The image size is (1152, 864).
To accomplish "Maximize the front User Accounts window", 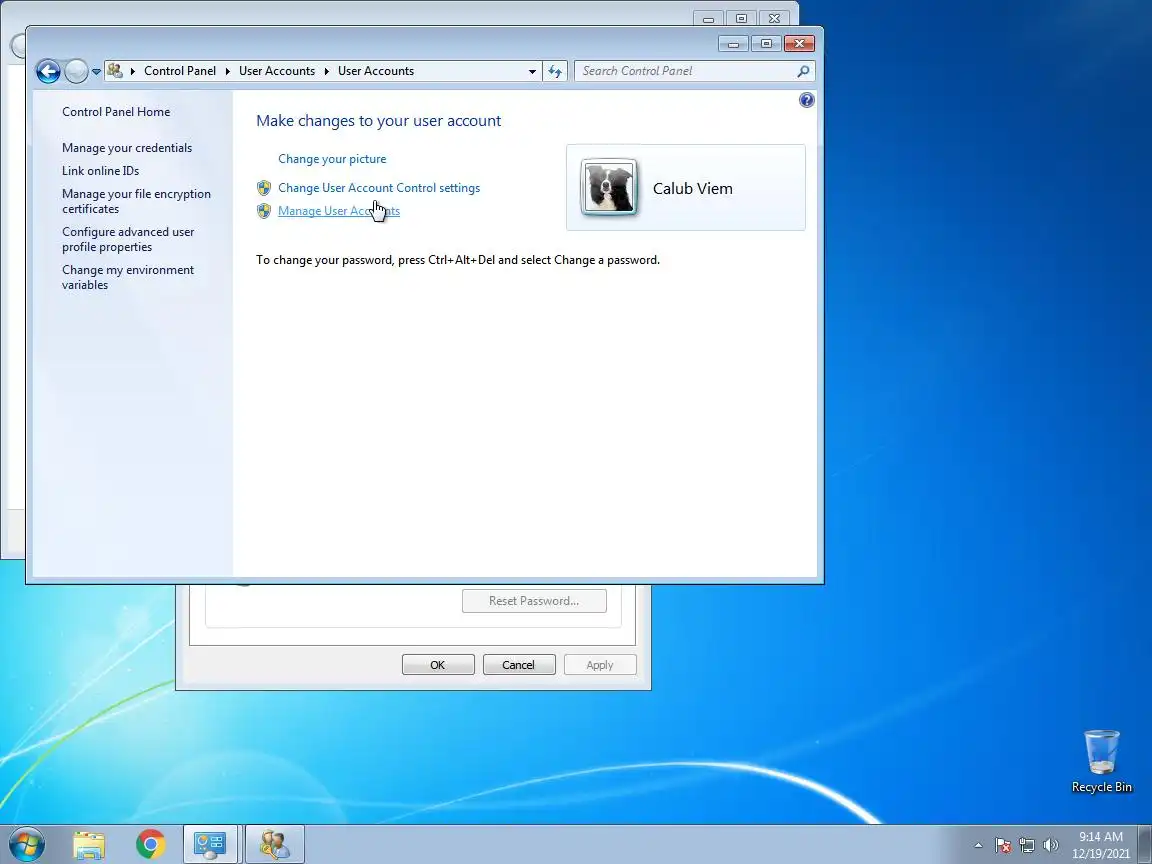I will (x=766, y=44).
